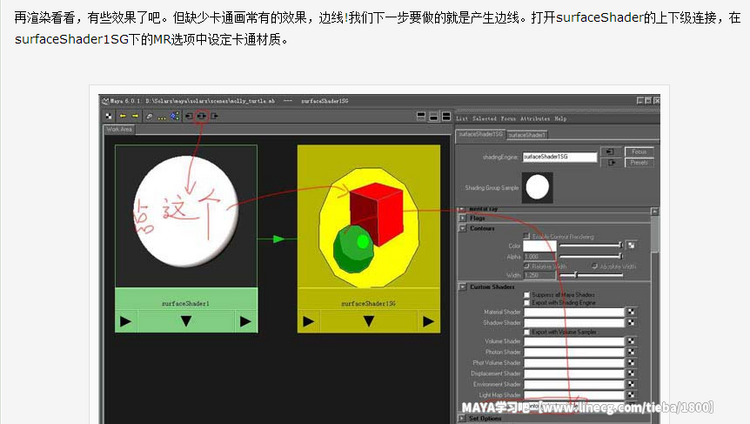Click the Shadow Shader input field

click(574, 323)
